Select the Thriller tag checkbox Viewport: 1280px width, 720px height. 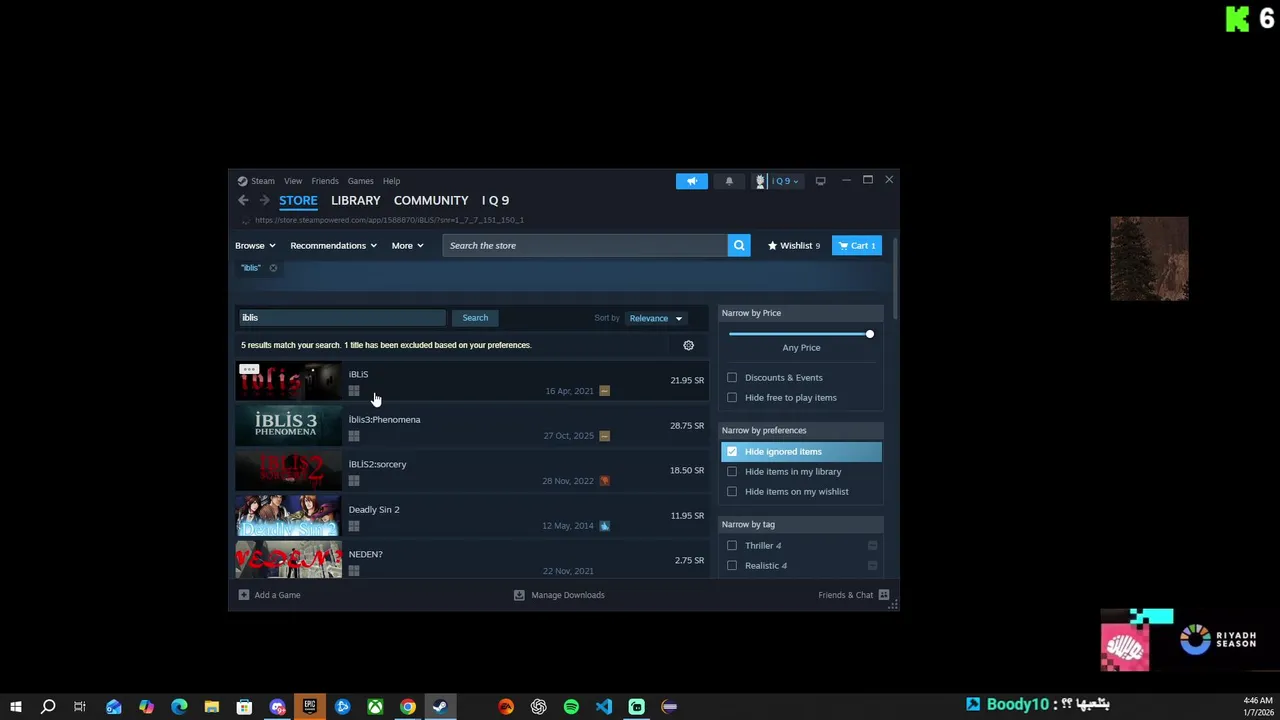point(732,546)
